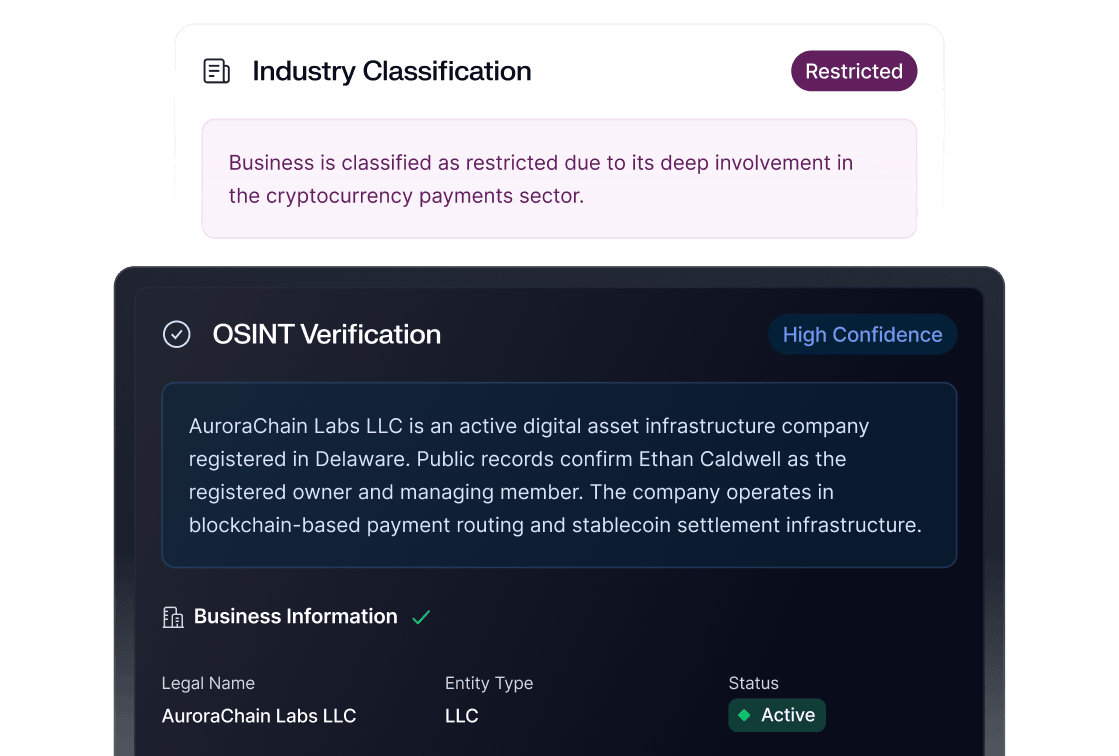Viewport: 1119px width, 756px height.
Task: Click the storefront icon before Business Information
Action: pos(171,617)
